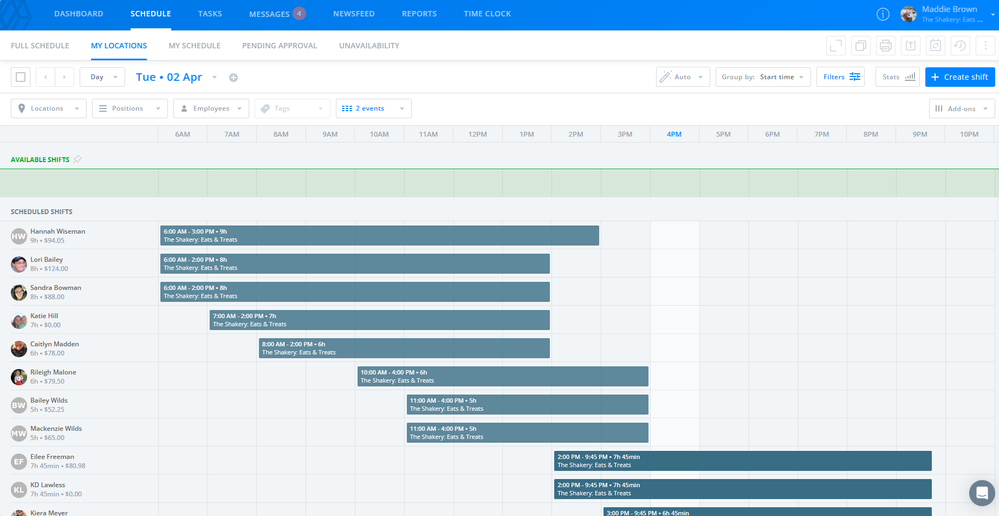The width and height of the screenshot is (999, 516).
Task: Click the print schedule icon
Action: point(885,46)
